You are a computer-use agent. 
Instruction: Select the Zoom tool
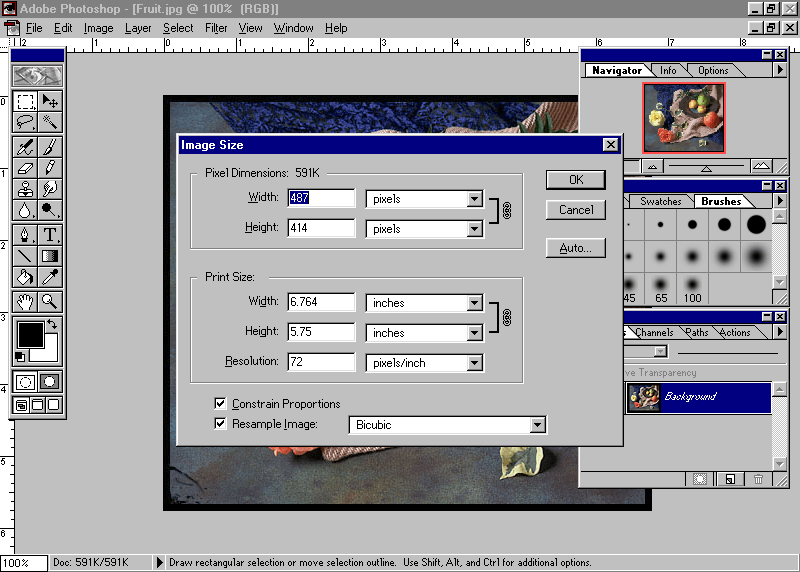(x=49, y=302)
